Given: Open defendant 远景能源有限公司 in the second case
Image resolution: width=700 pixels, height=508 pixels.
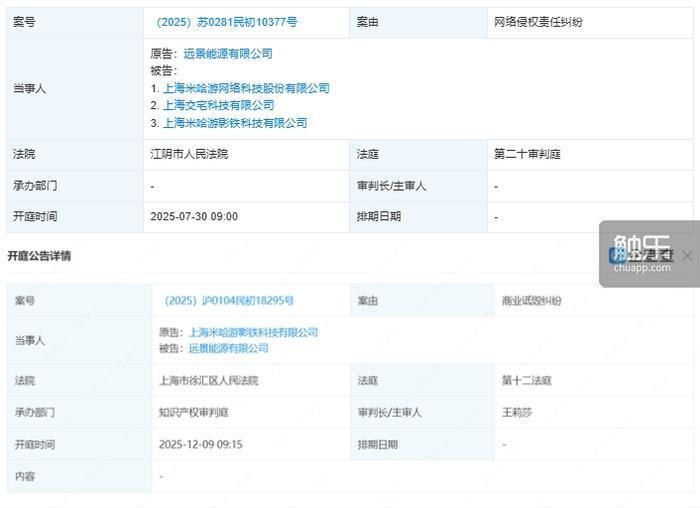Looking at the screenshot, I should [229, 348].
